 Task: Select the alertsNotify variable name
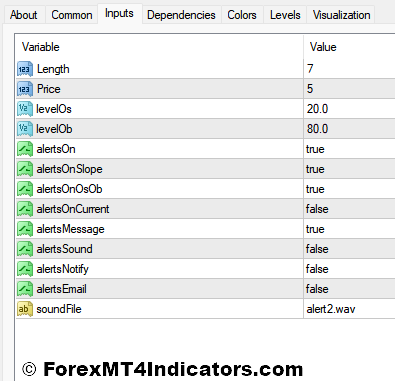(62, 269)
